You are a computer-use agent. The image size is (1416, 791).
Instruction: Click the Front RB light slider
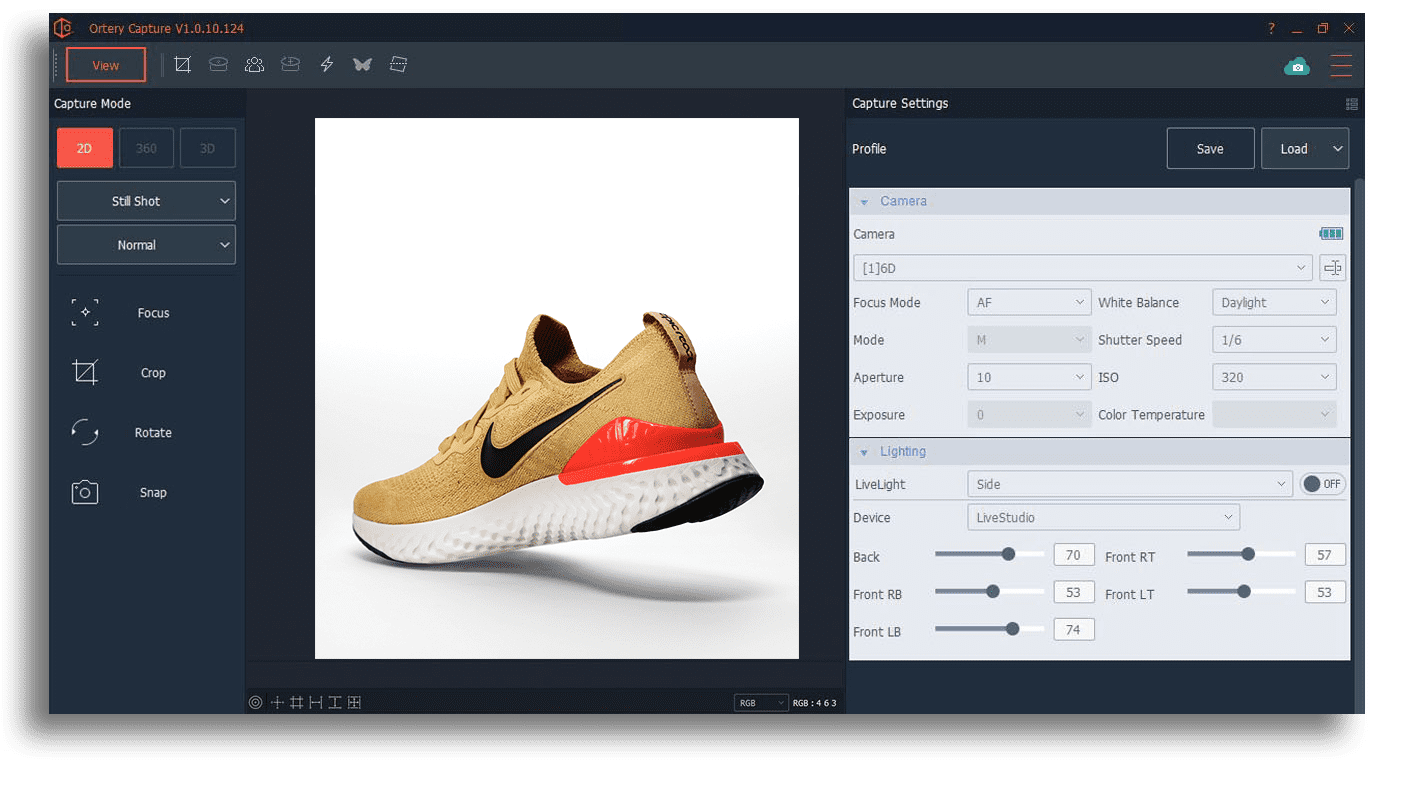pyautogui.click(x=989, y=591)
